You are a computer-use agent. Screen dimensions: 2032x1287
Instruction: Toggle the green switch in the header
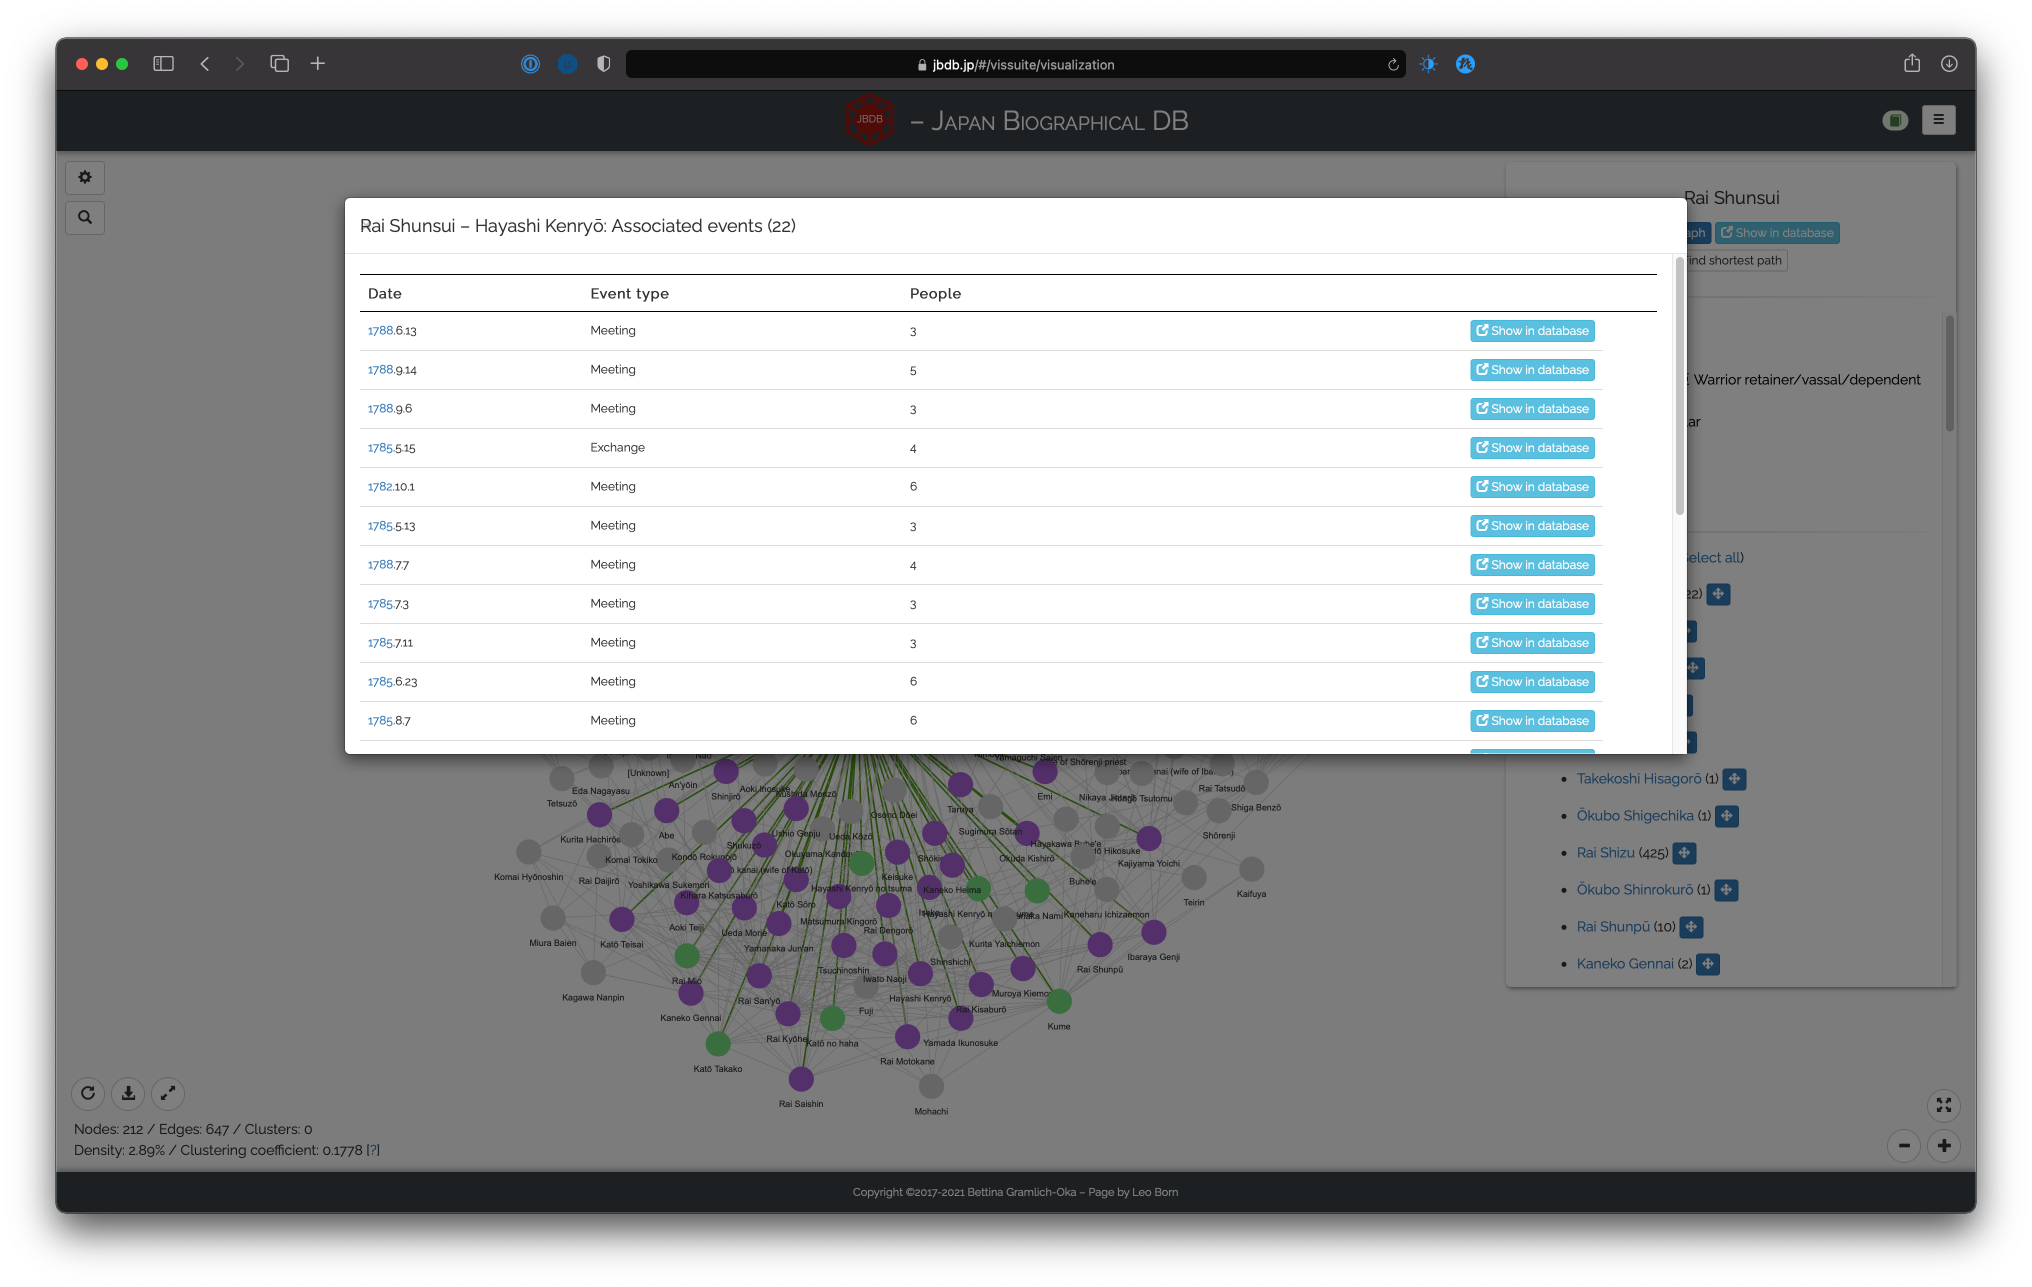1894,121
